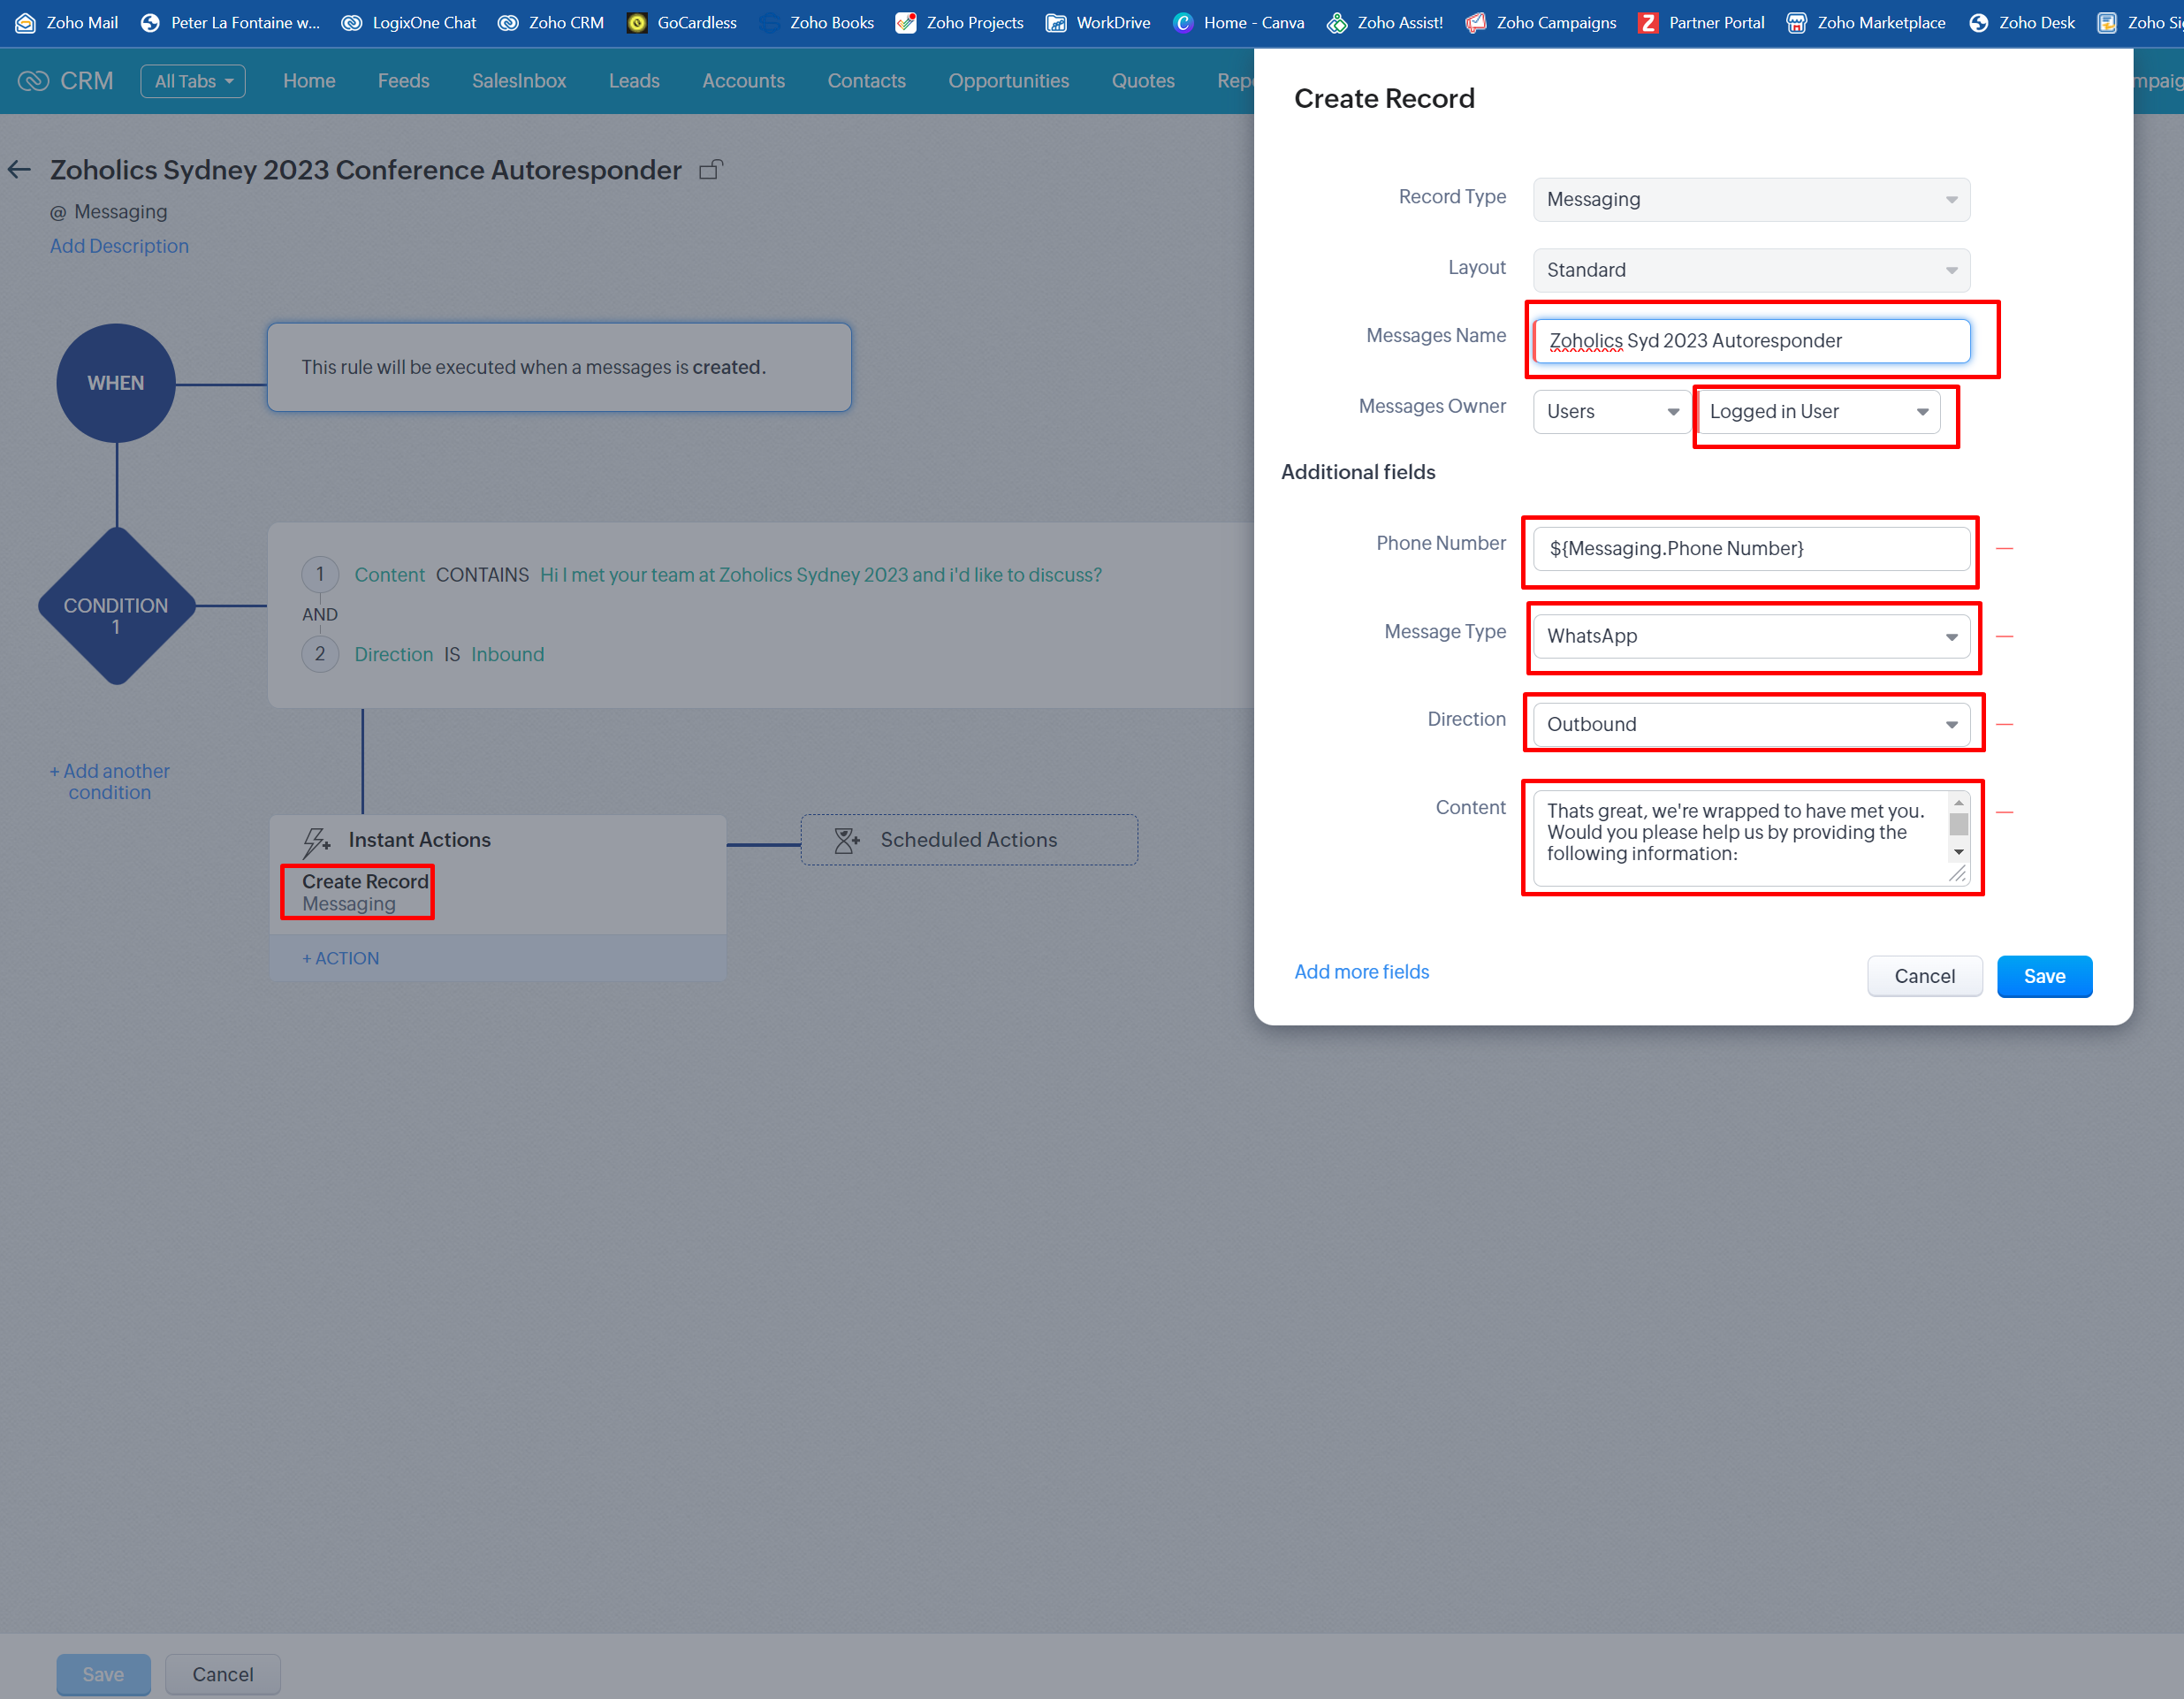Open the Peter La Fontaine bookmark
The height and width of the screenshot is (1699, 2184).
(230, 22)
